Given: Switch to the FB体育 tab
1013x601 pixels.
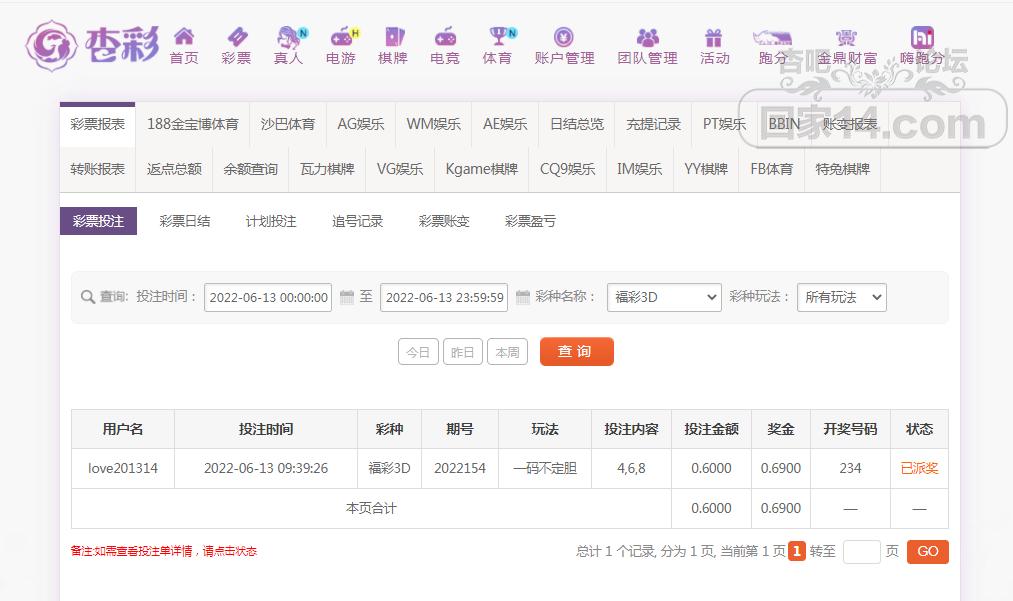Looking at the screenshot, I should tap(771, 169).
